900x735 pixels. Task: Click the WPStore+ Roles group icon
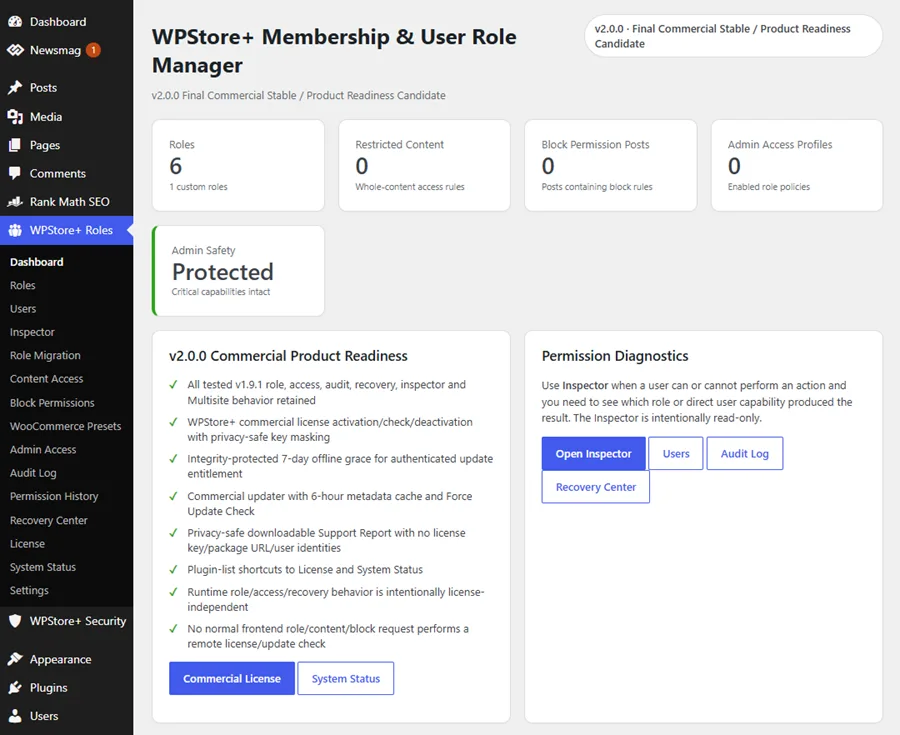(15, 231)
